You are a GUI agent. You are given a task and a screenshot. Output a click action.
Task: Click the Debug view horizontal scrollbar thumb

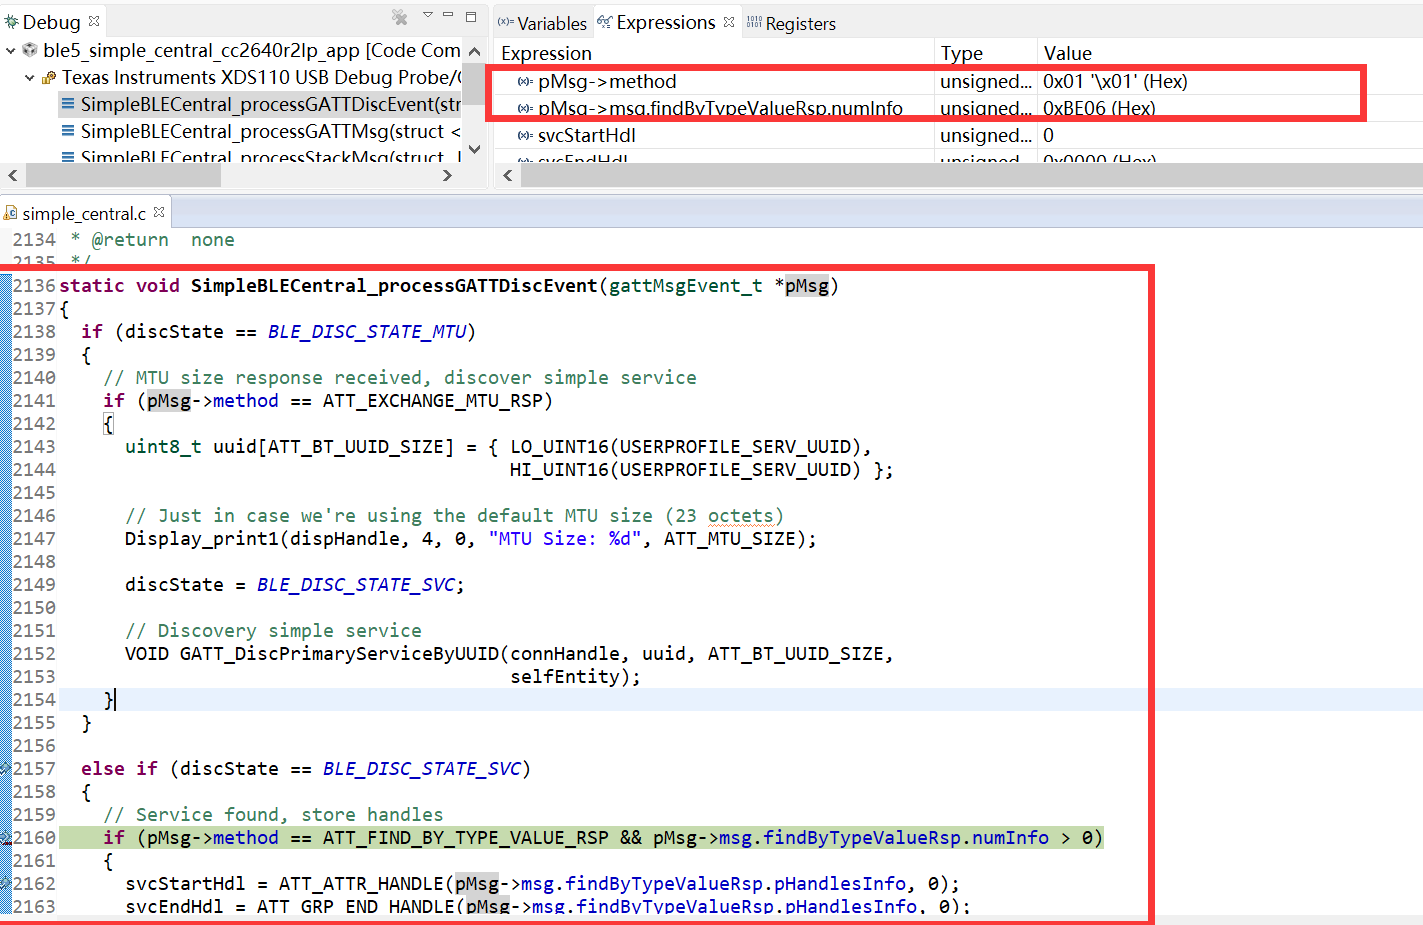[x=123, y=175]
